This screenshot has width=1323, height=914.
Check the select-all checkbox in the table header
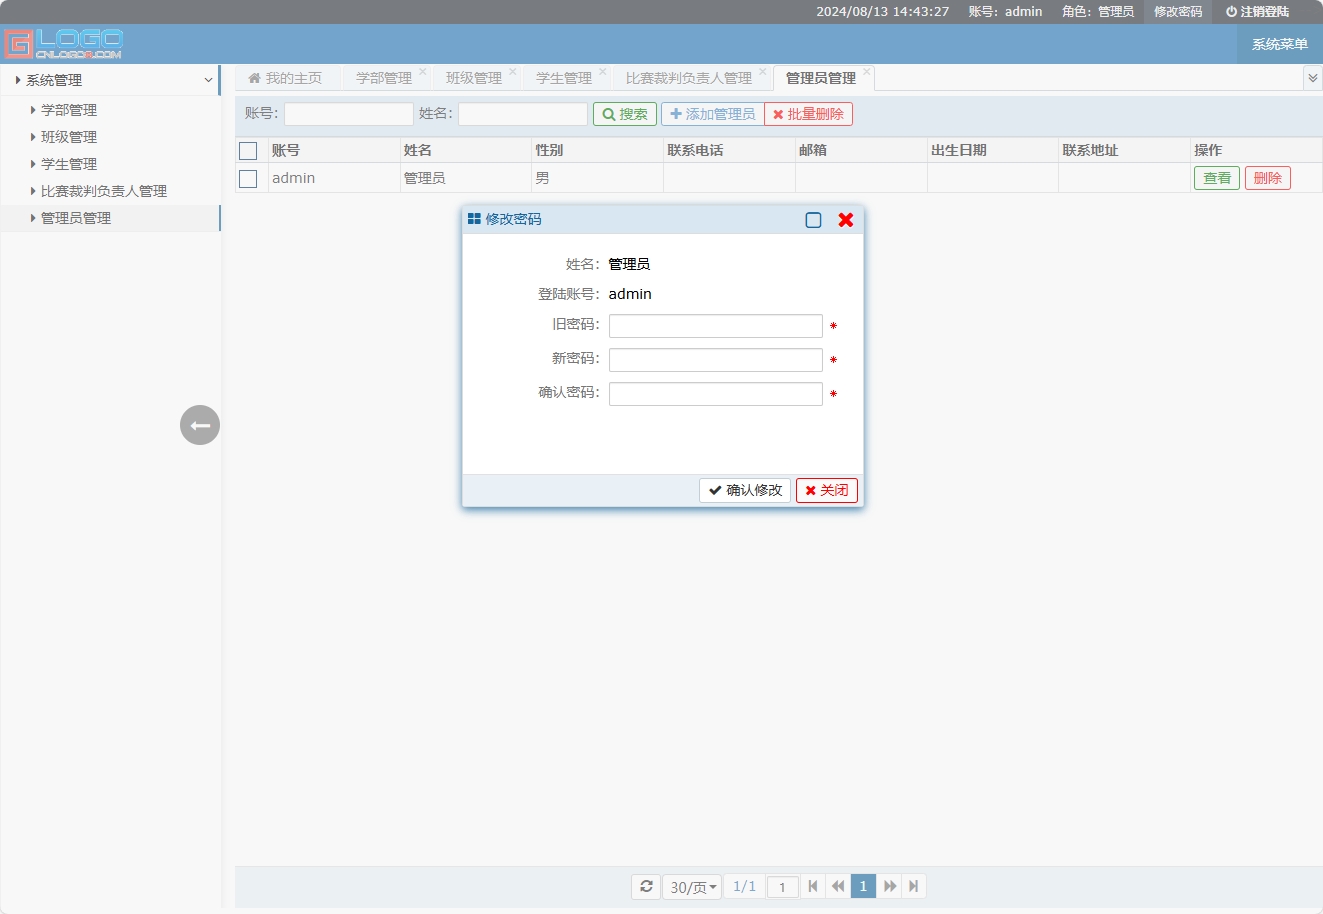(x=248, y=149)
